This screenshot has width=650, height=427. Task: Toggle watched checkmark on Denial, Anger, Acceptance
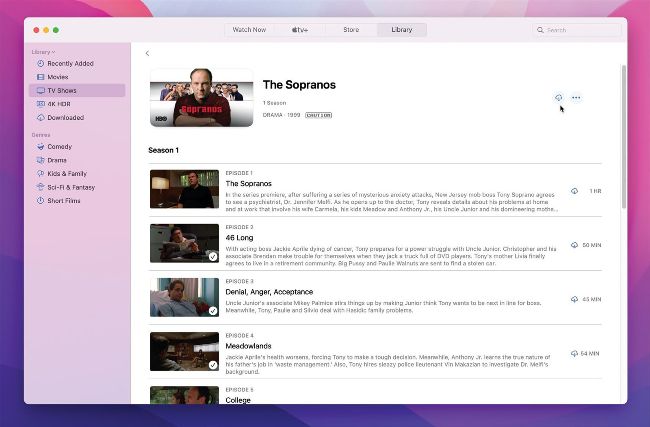(213, 311)
